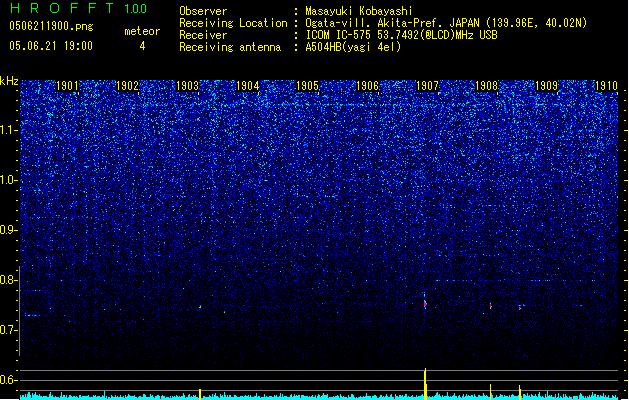Click the 1902 time marker
629x400 pixels.
(127, 85)
